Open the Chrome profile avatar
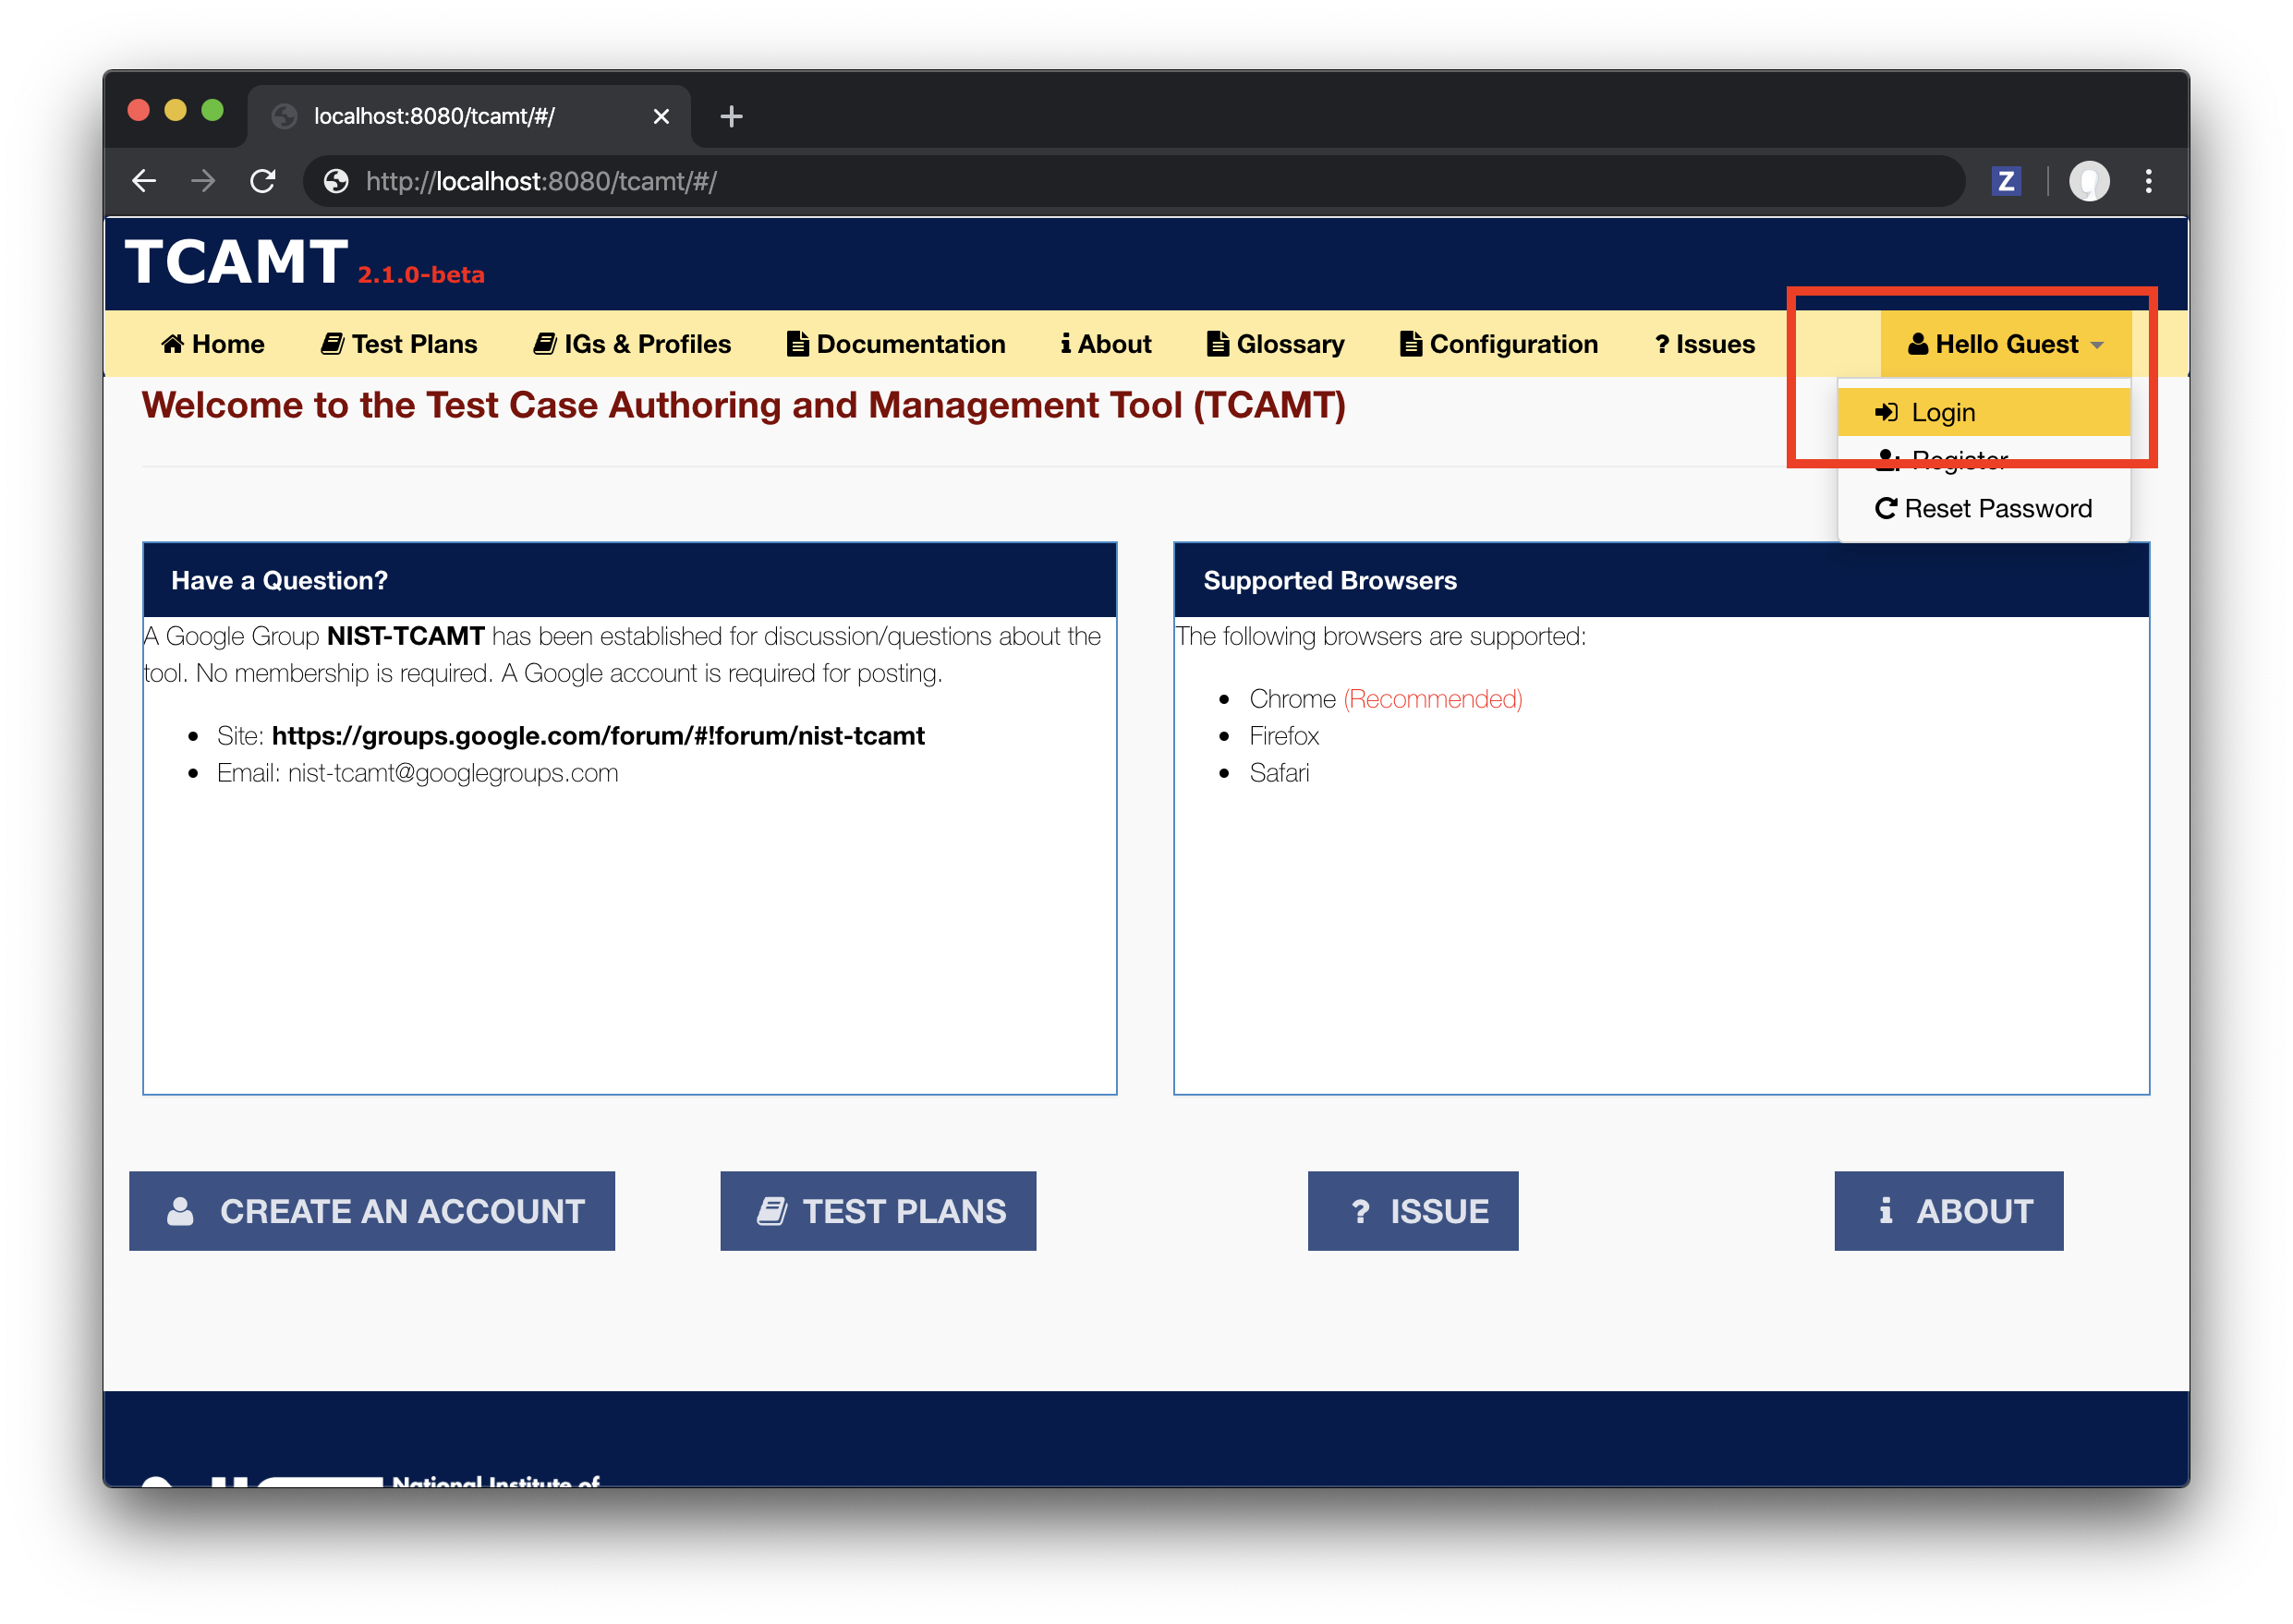Viewport: 2293px width, 1624px height. 2088,181
